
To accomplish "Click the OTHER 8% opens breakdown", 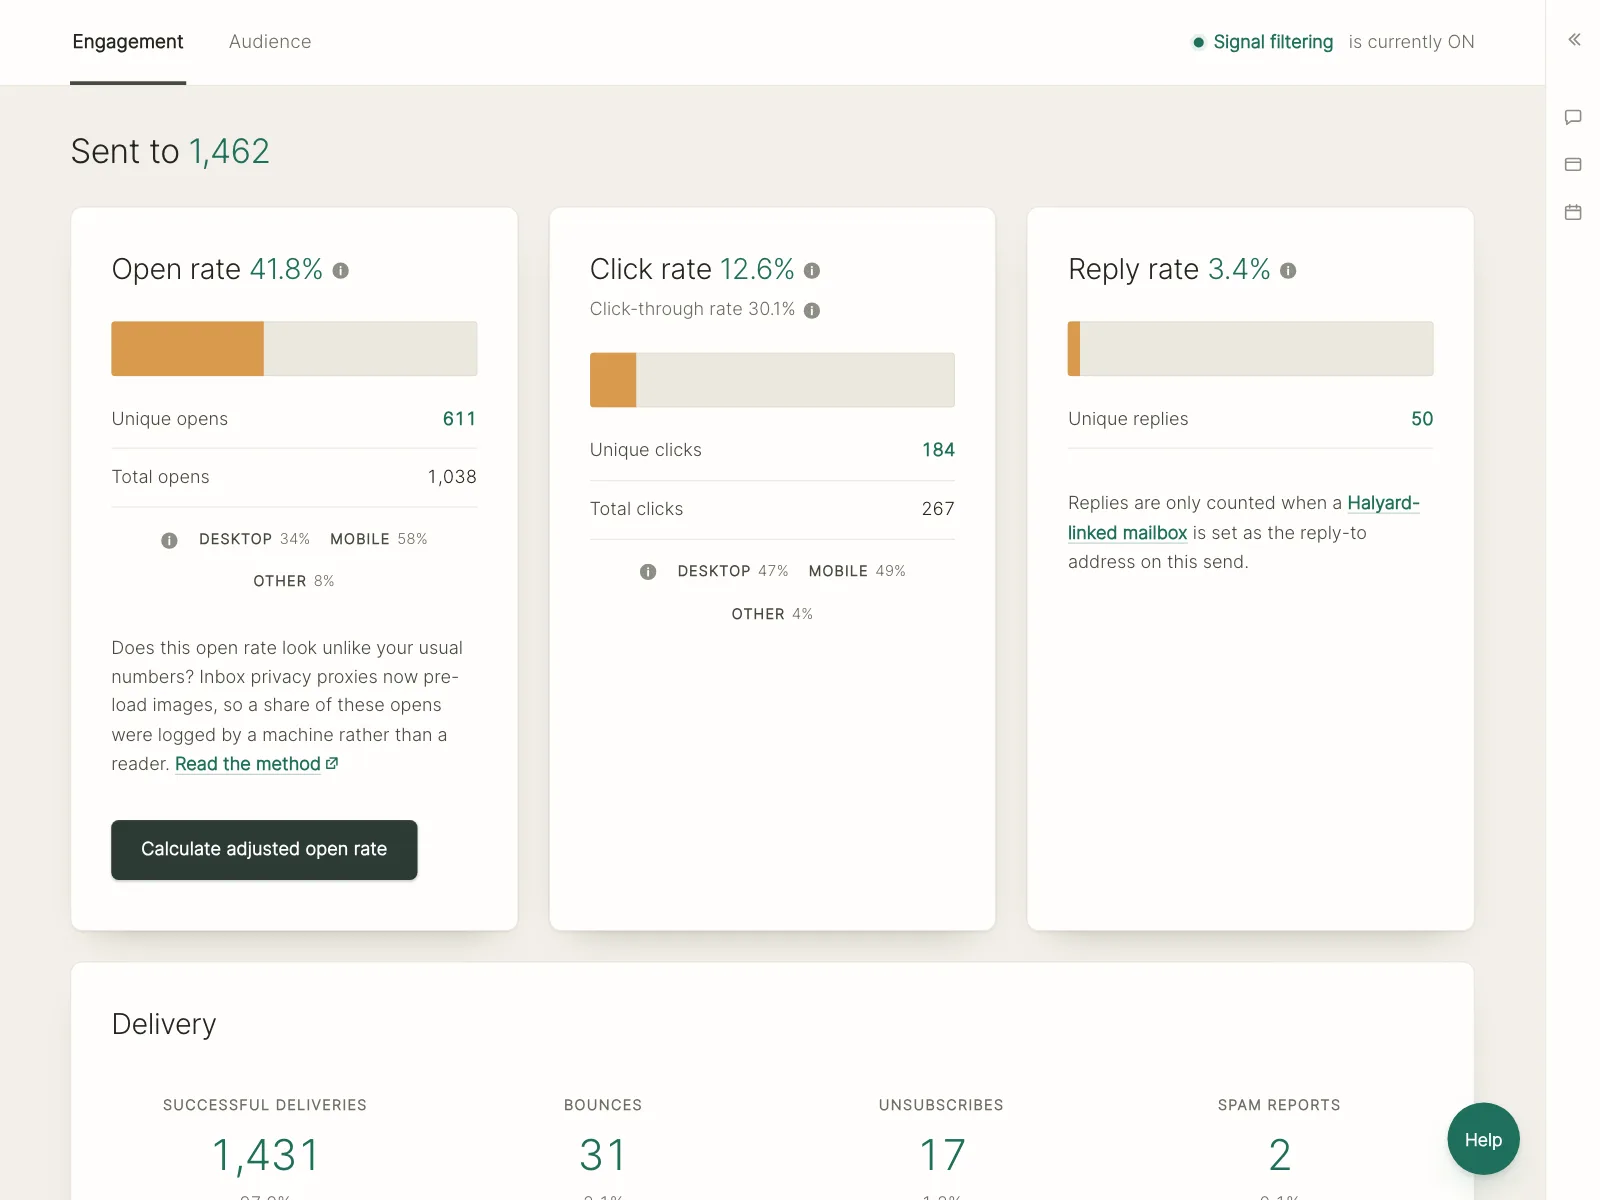I will pos(294,581).
